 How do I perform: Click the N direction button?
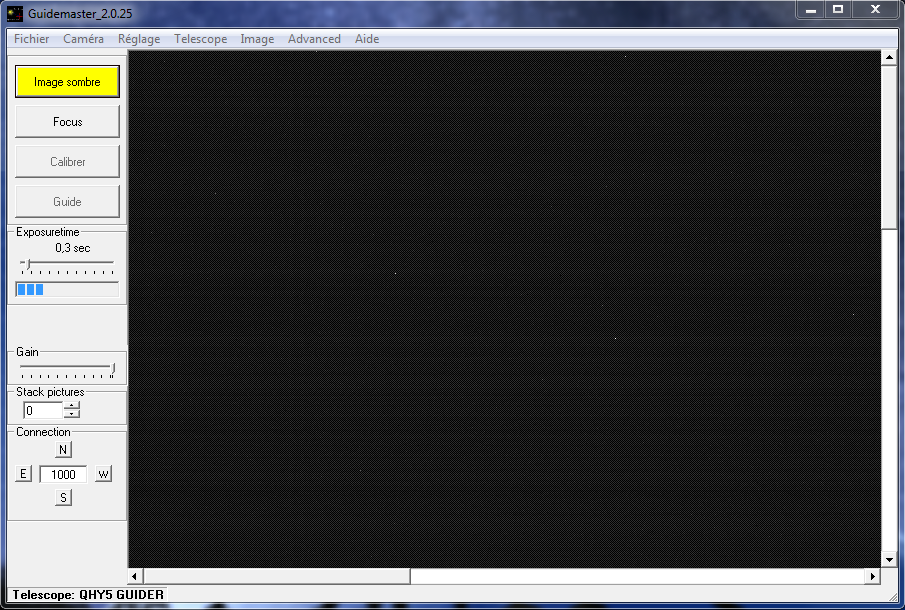click(63, 449)
